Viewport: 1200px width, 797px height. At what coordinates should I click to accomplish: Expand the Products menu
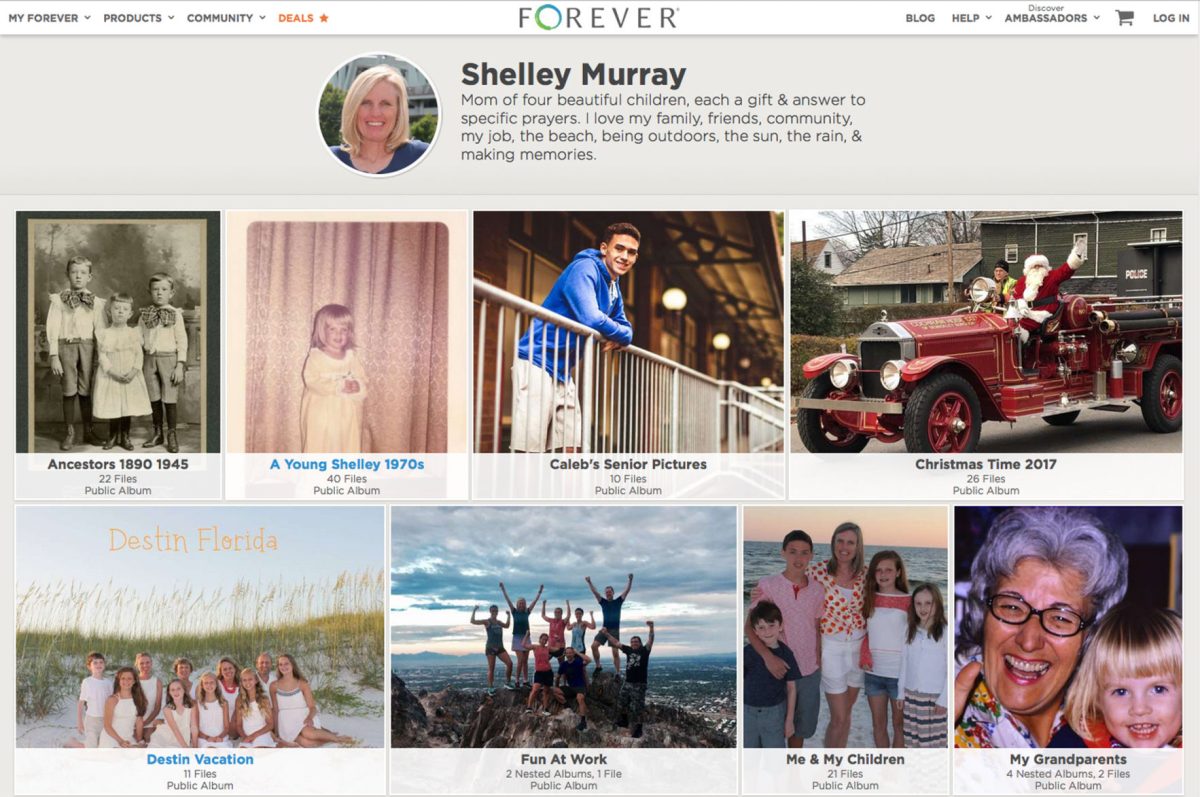139,18
